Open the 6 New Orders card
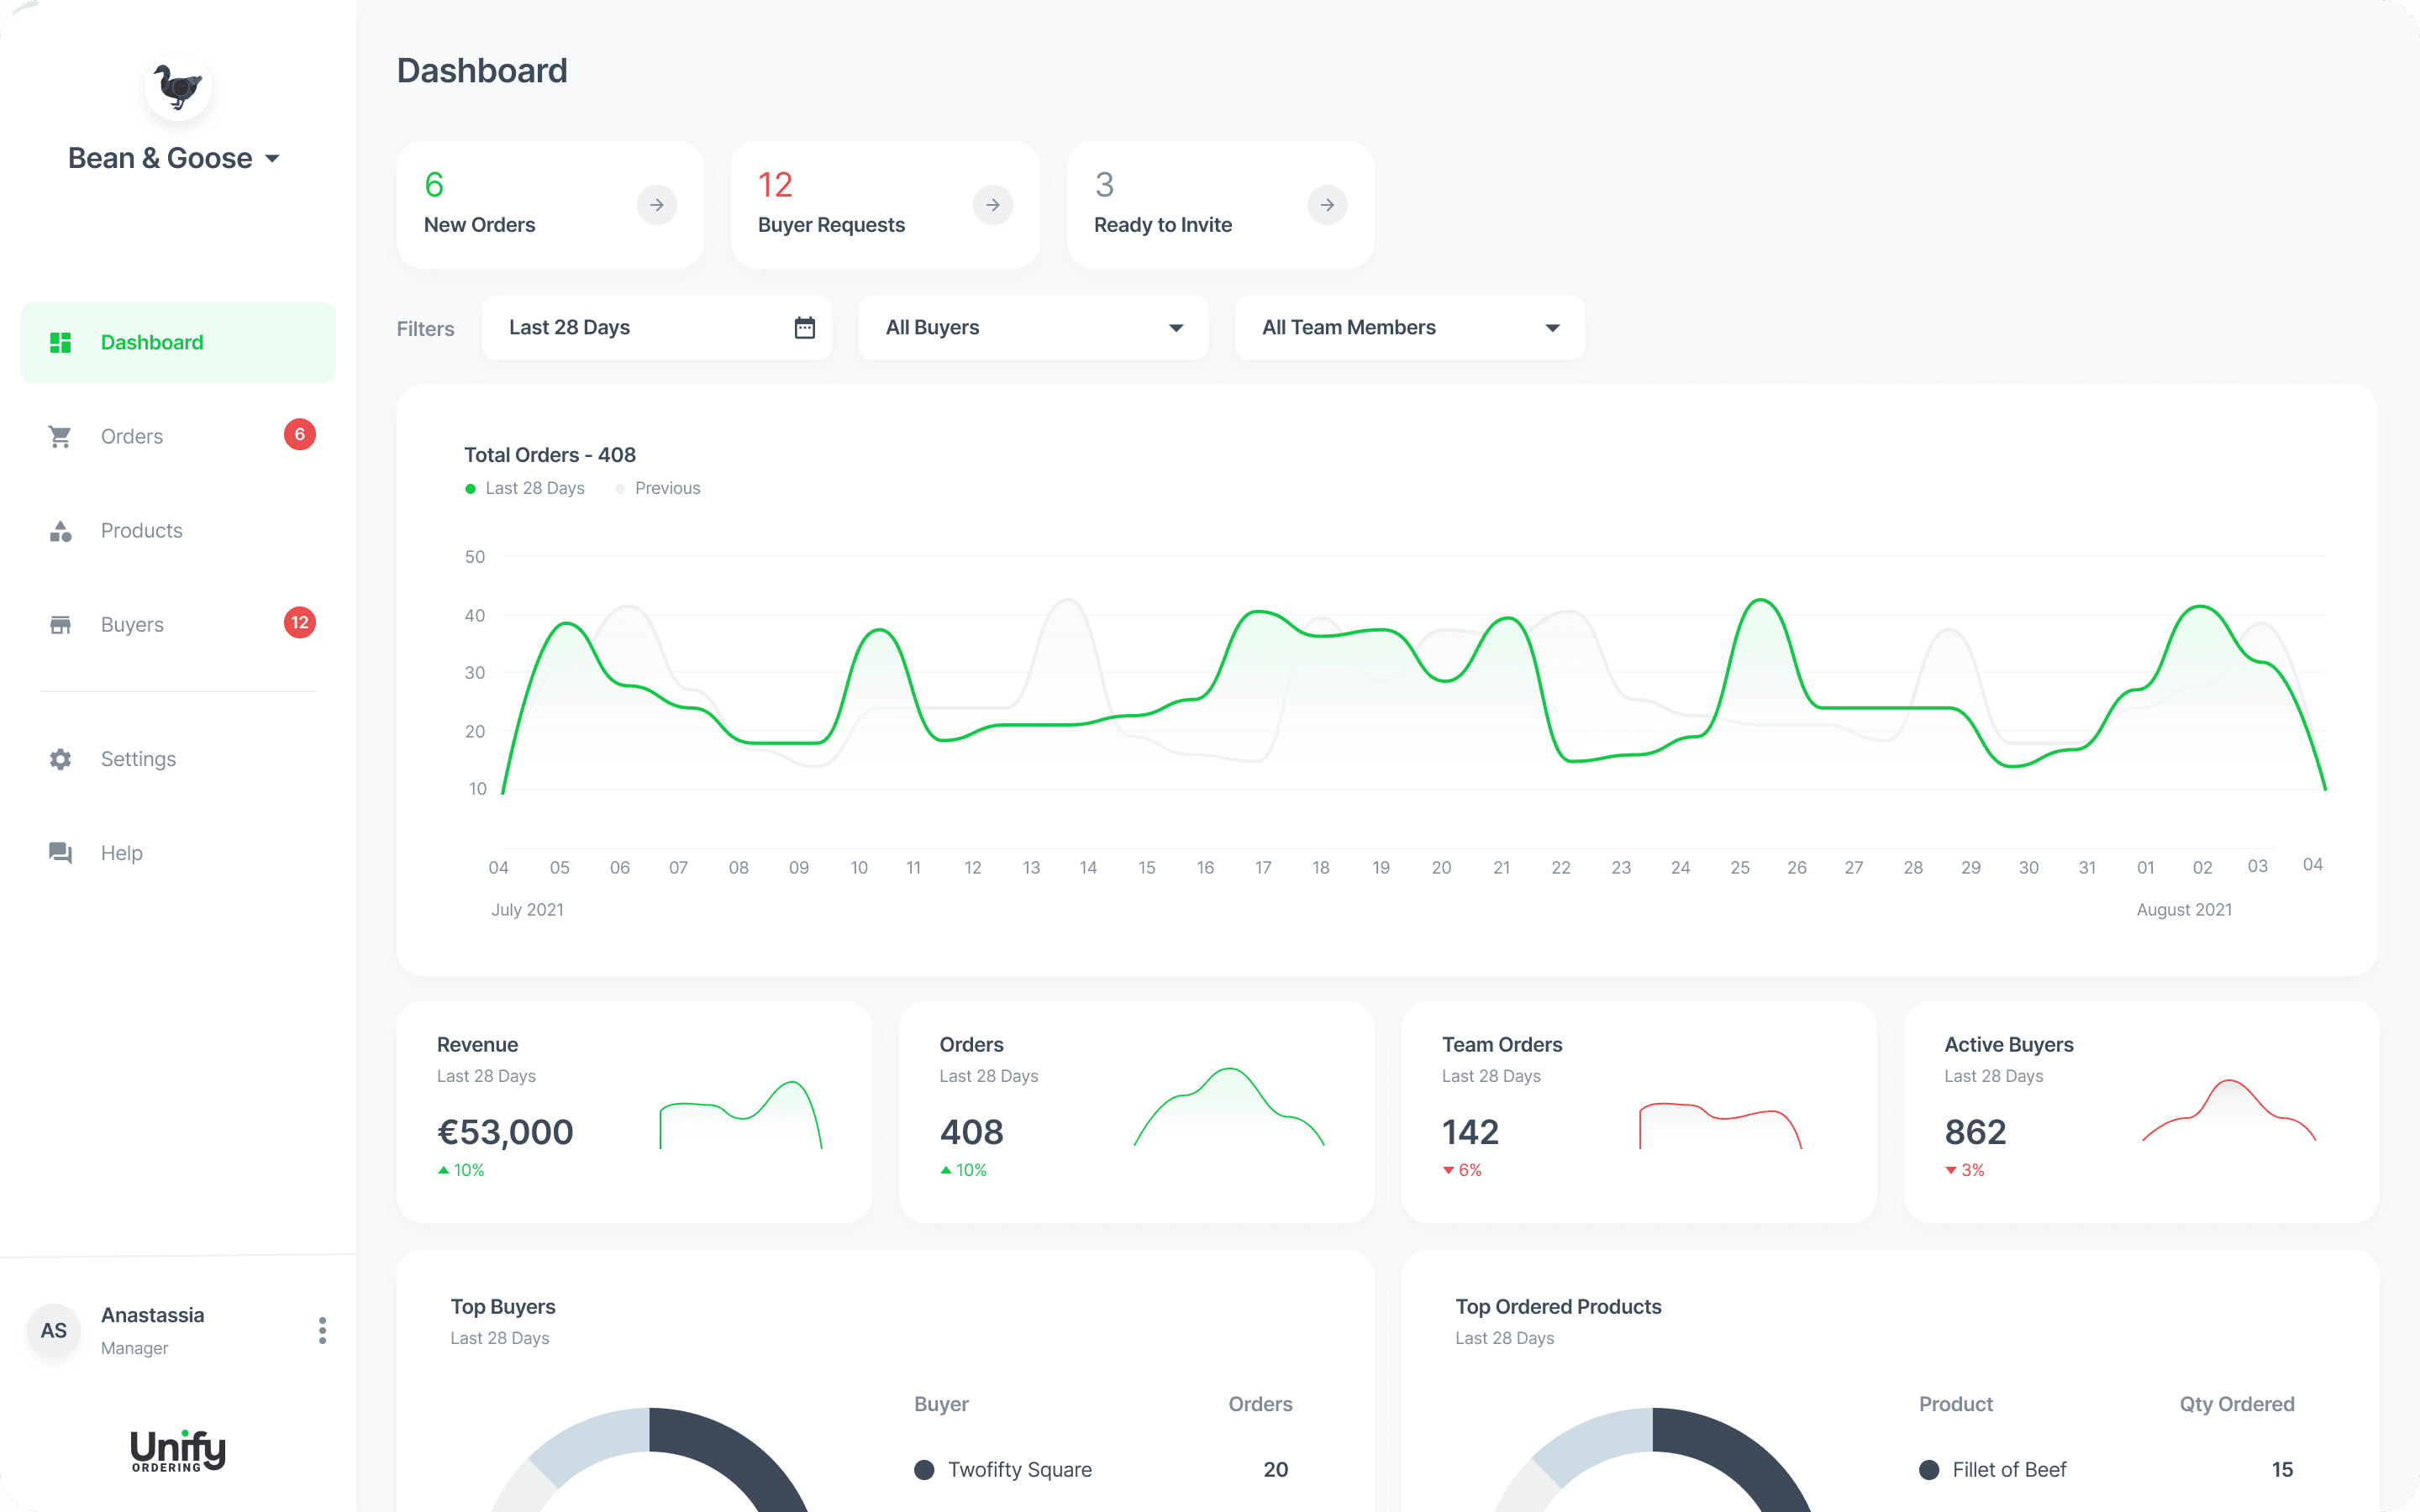2420x1512 pixels. click(x=550, y=205)
